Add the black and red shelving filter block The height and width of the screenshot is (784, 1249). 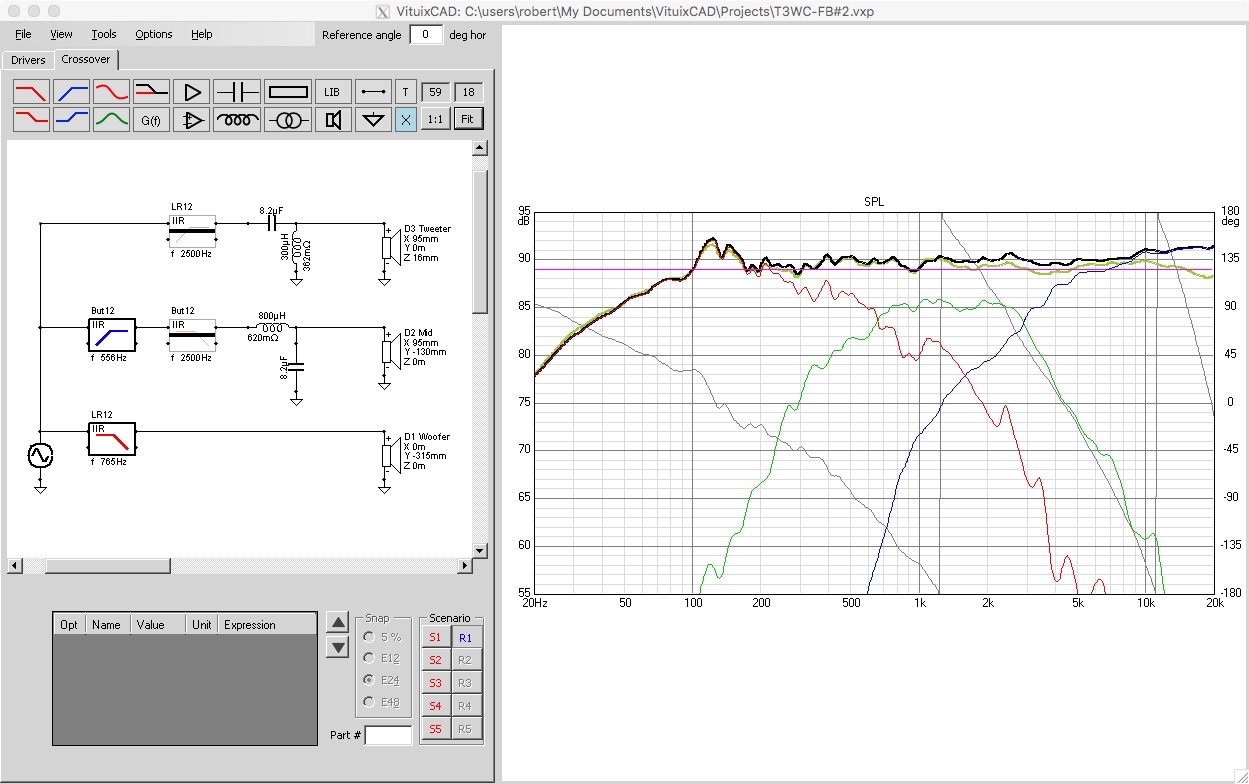coord(151,92)
